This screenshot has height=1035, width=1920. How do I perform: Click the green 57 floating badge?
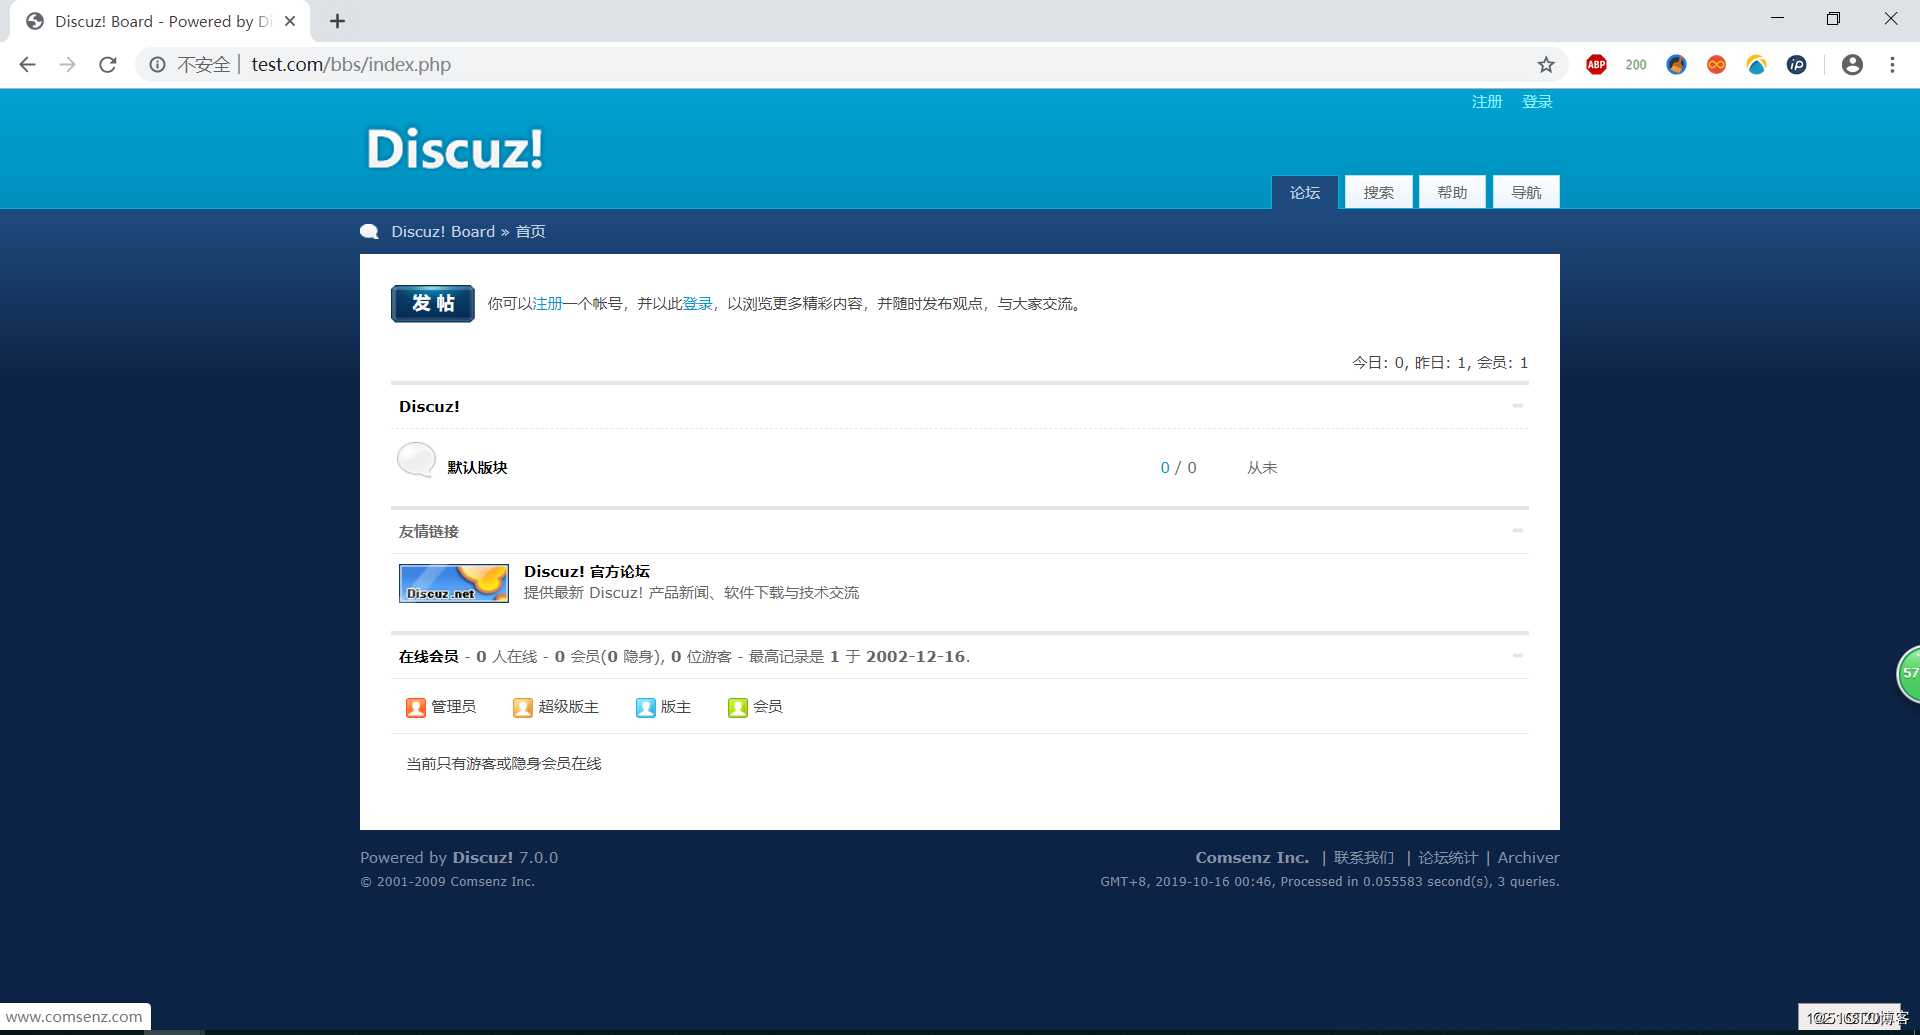point(1908,674)
